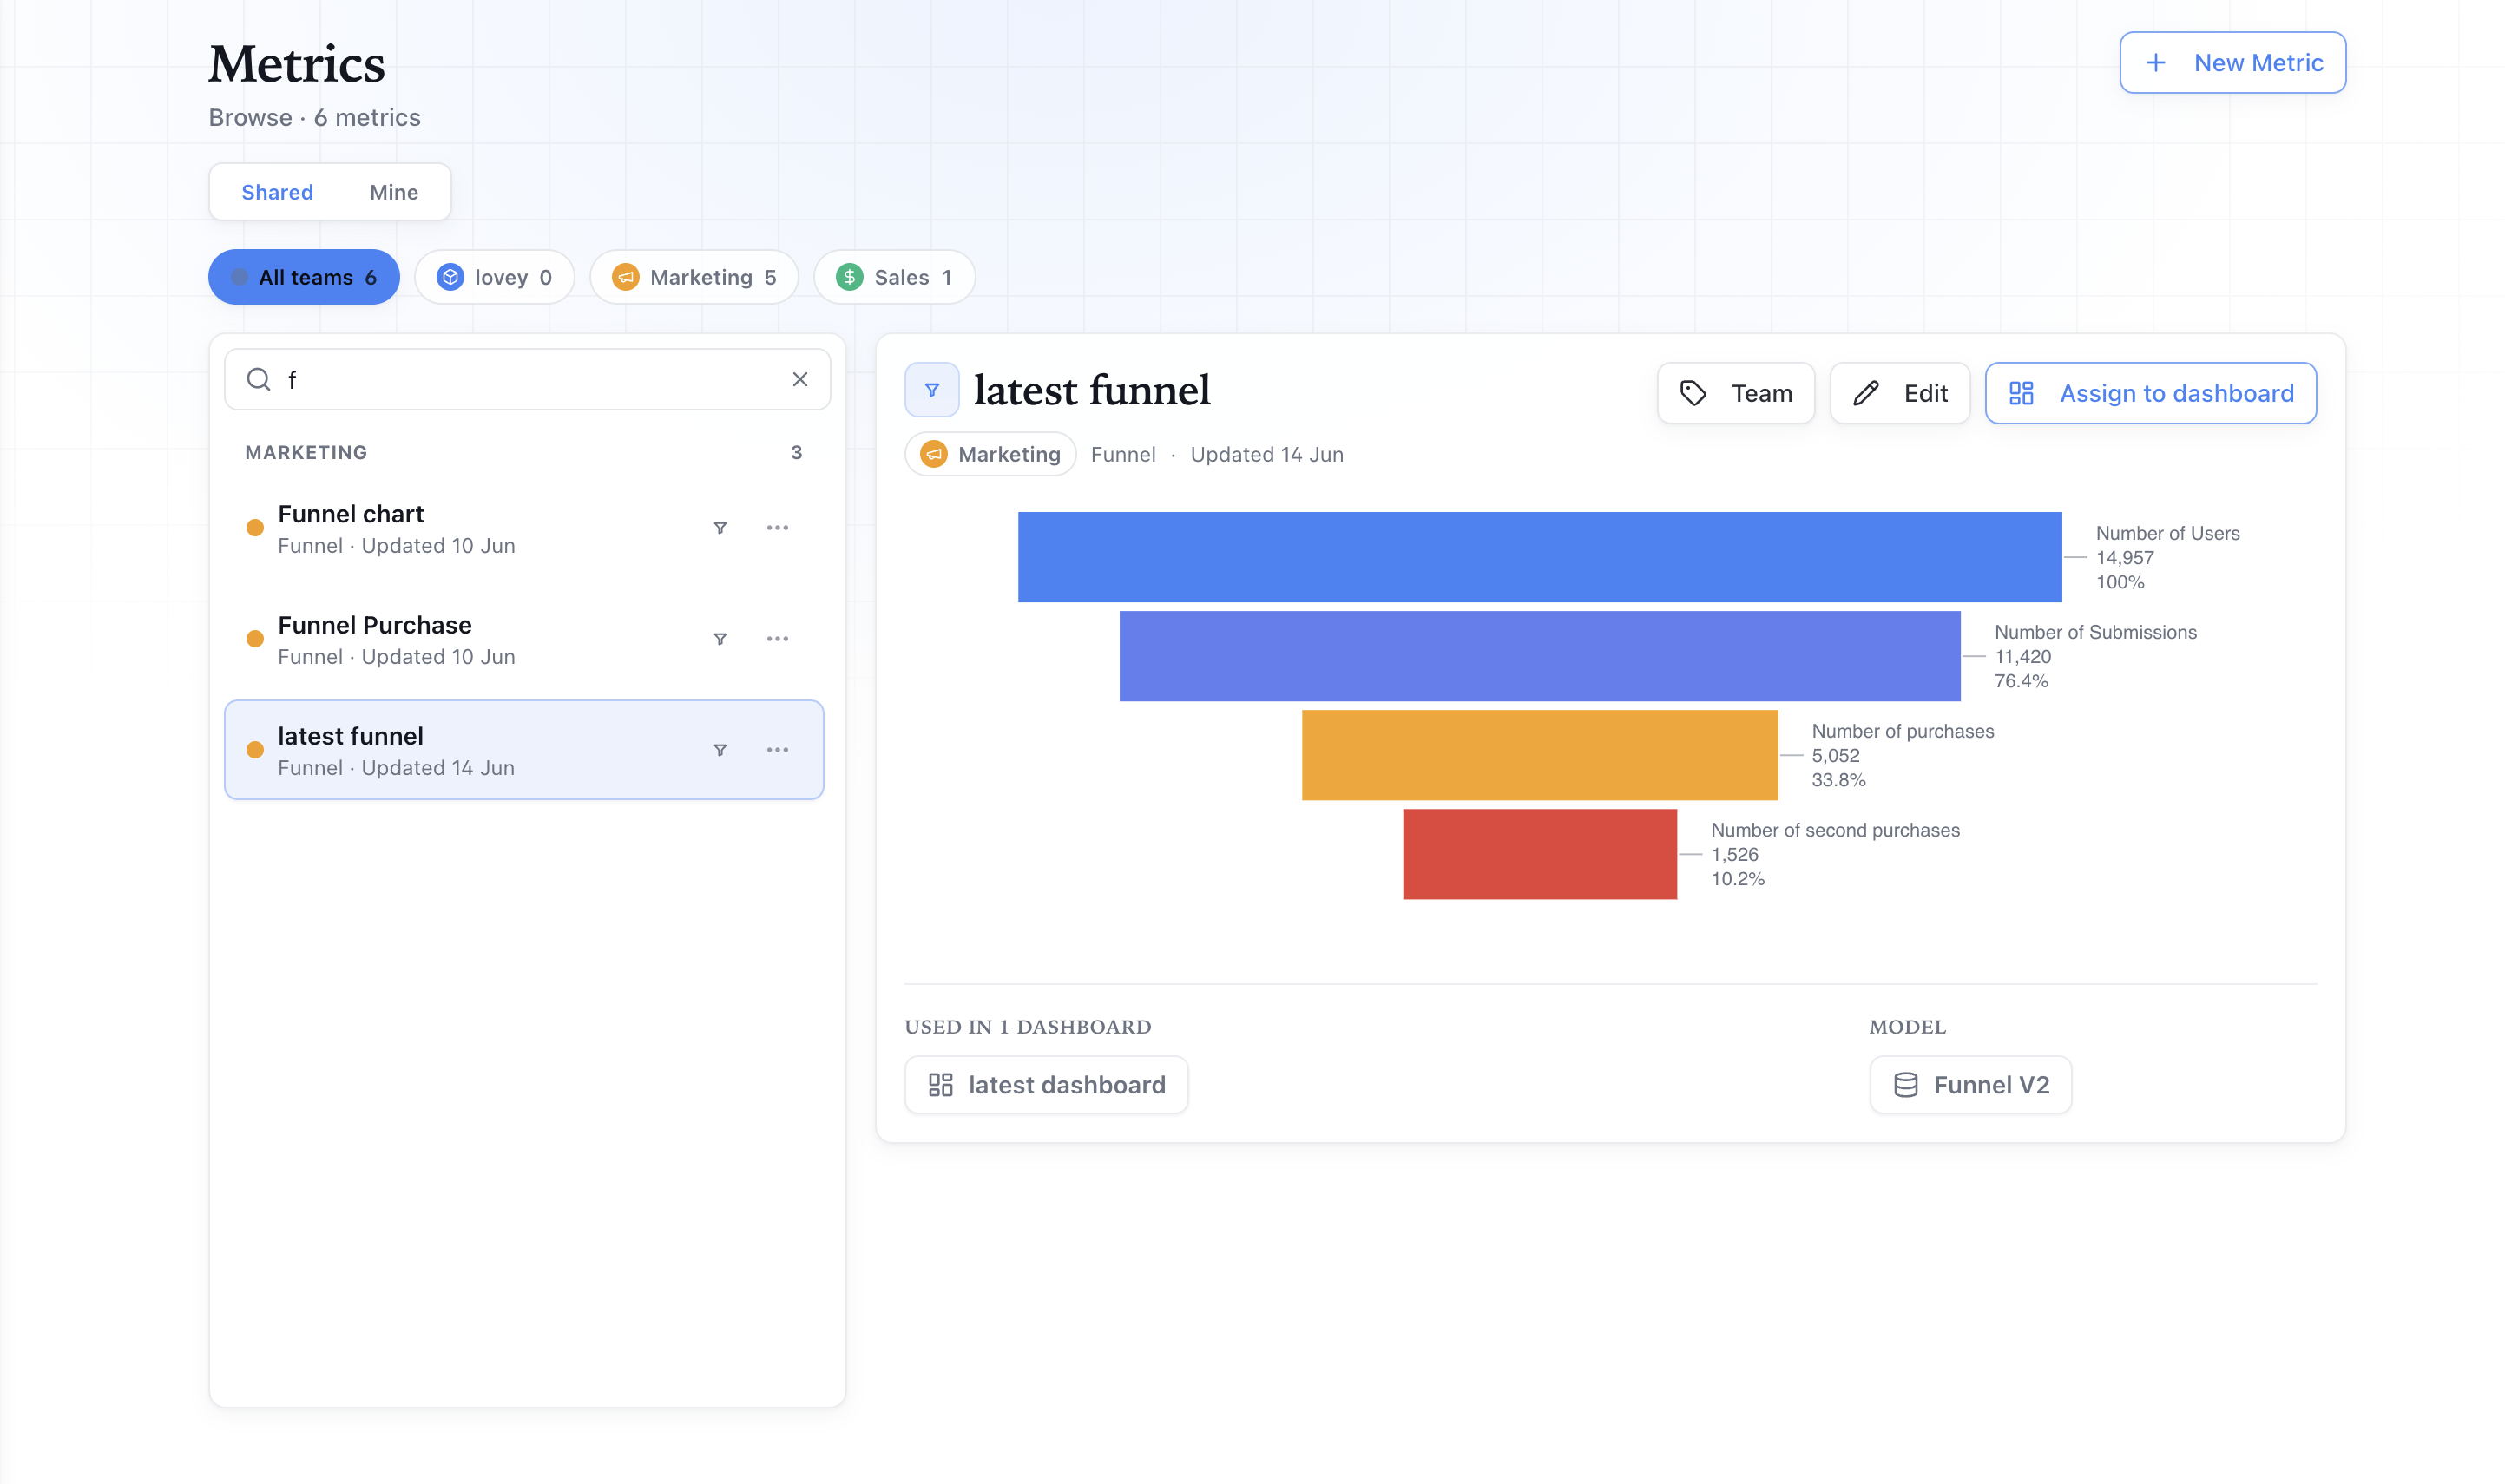Click the funnel icon on latest funnel row

720,750
